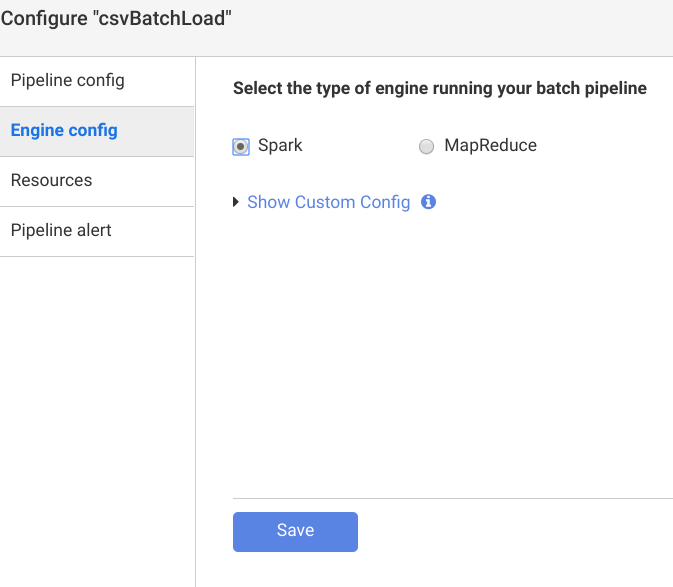Screen dimensions: 673x587
Task: Select the MapReduce radio button
Action: tap(426, 147)
